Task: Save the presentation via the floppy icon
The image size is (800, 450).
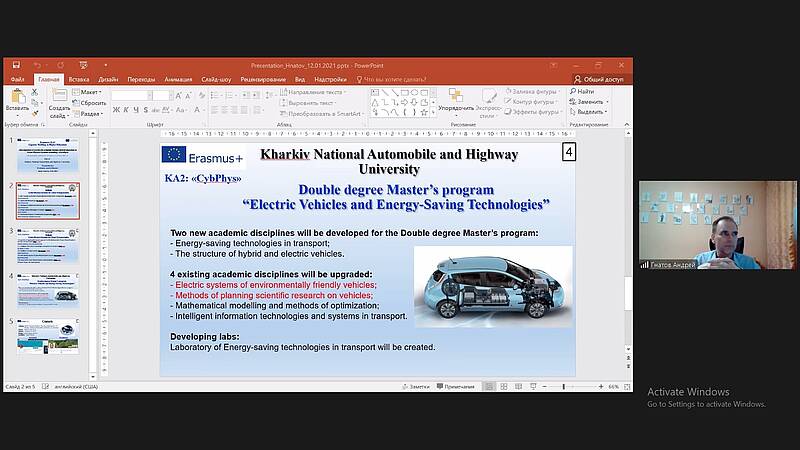Action: coord(16,65)
